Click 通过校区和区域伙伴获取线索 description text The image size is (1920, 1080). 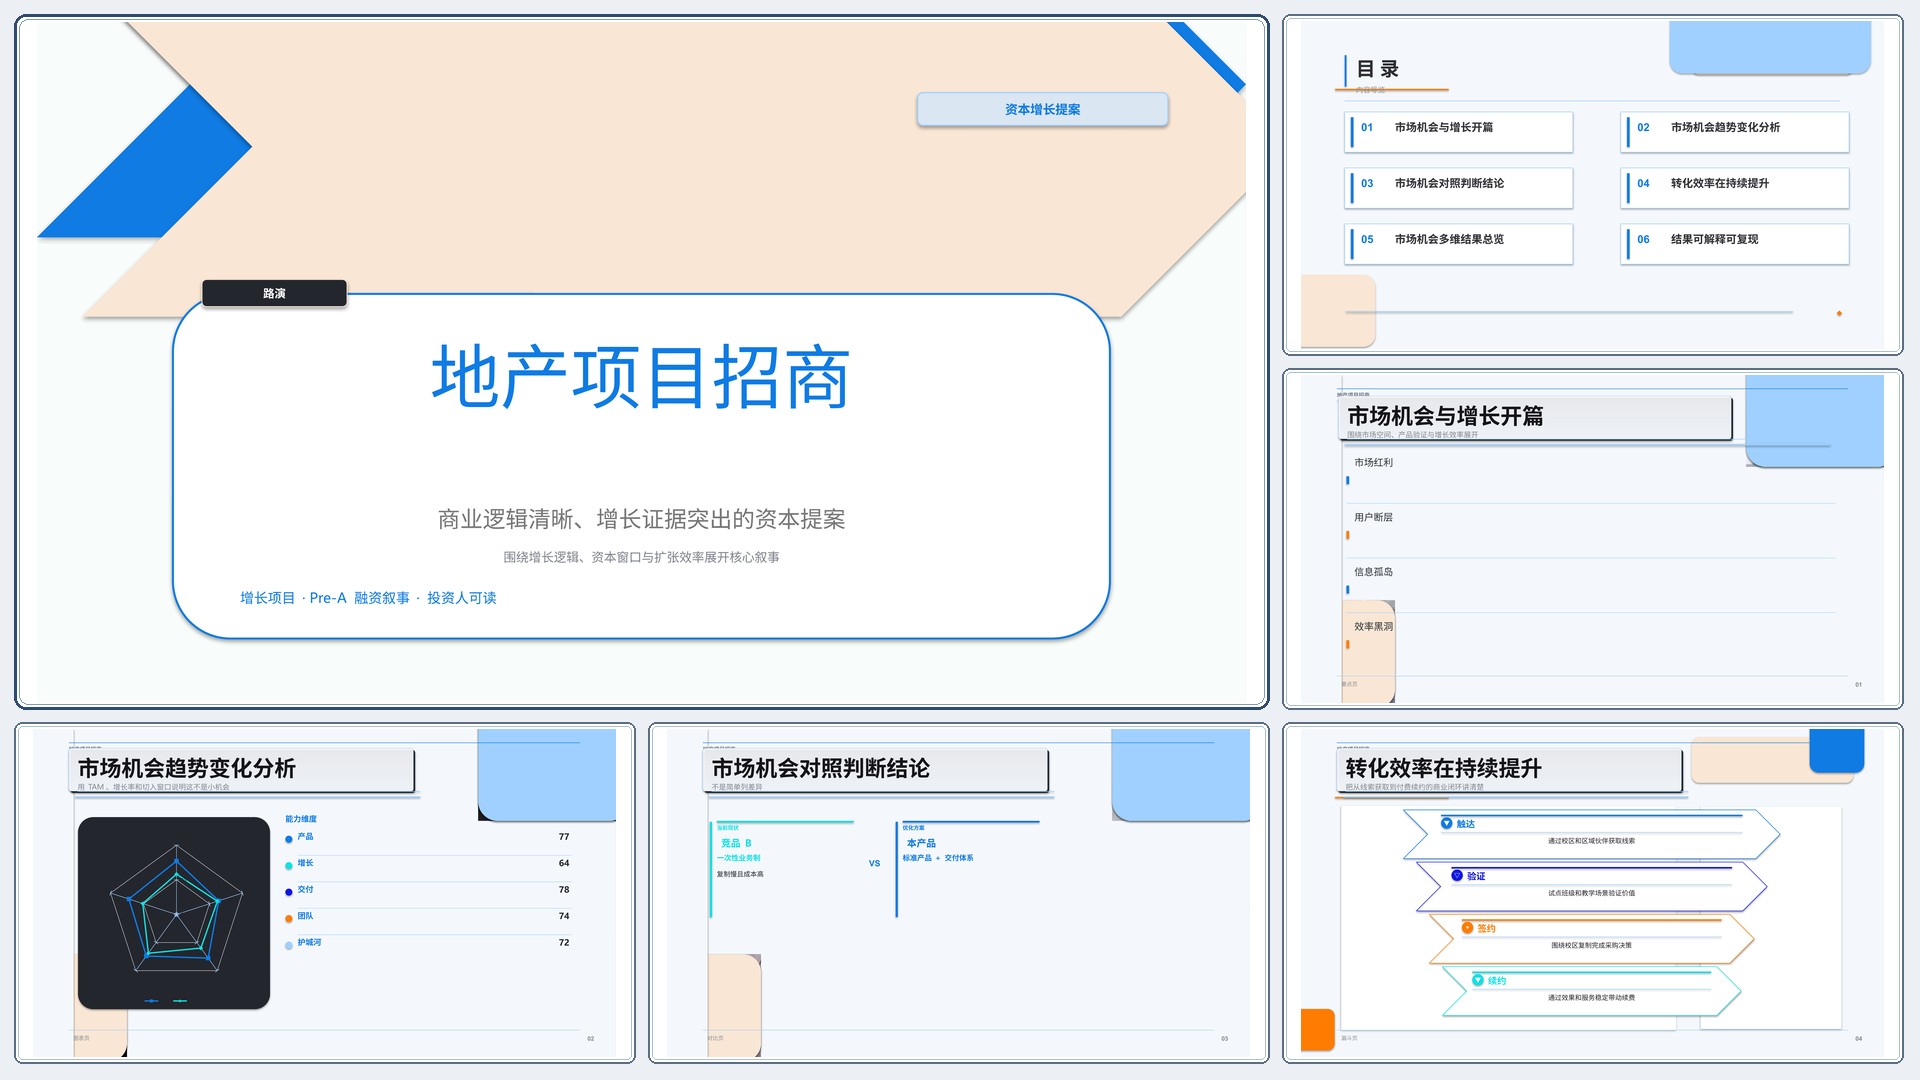pyautogui.click(x=1591, y=841)
